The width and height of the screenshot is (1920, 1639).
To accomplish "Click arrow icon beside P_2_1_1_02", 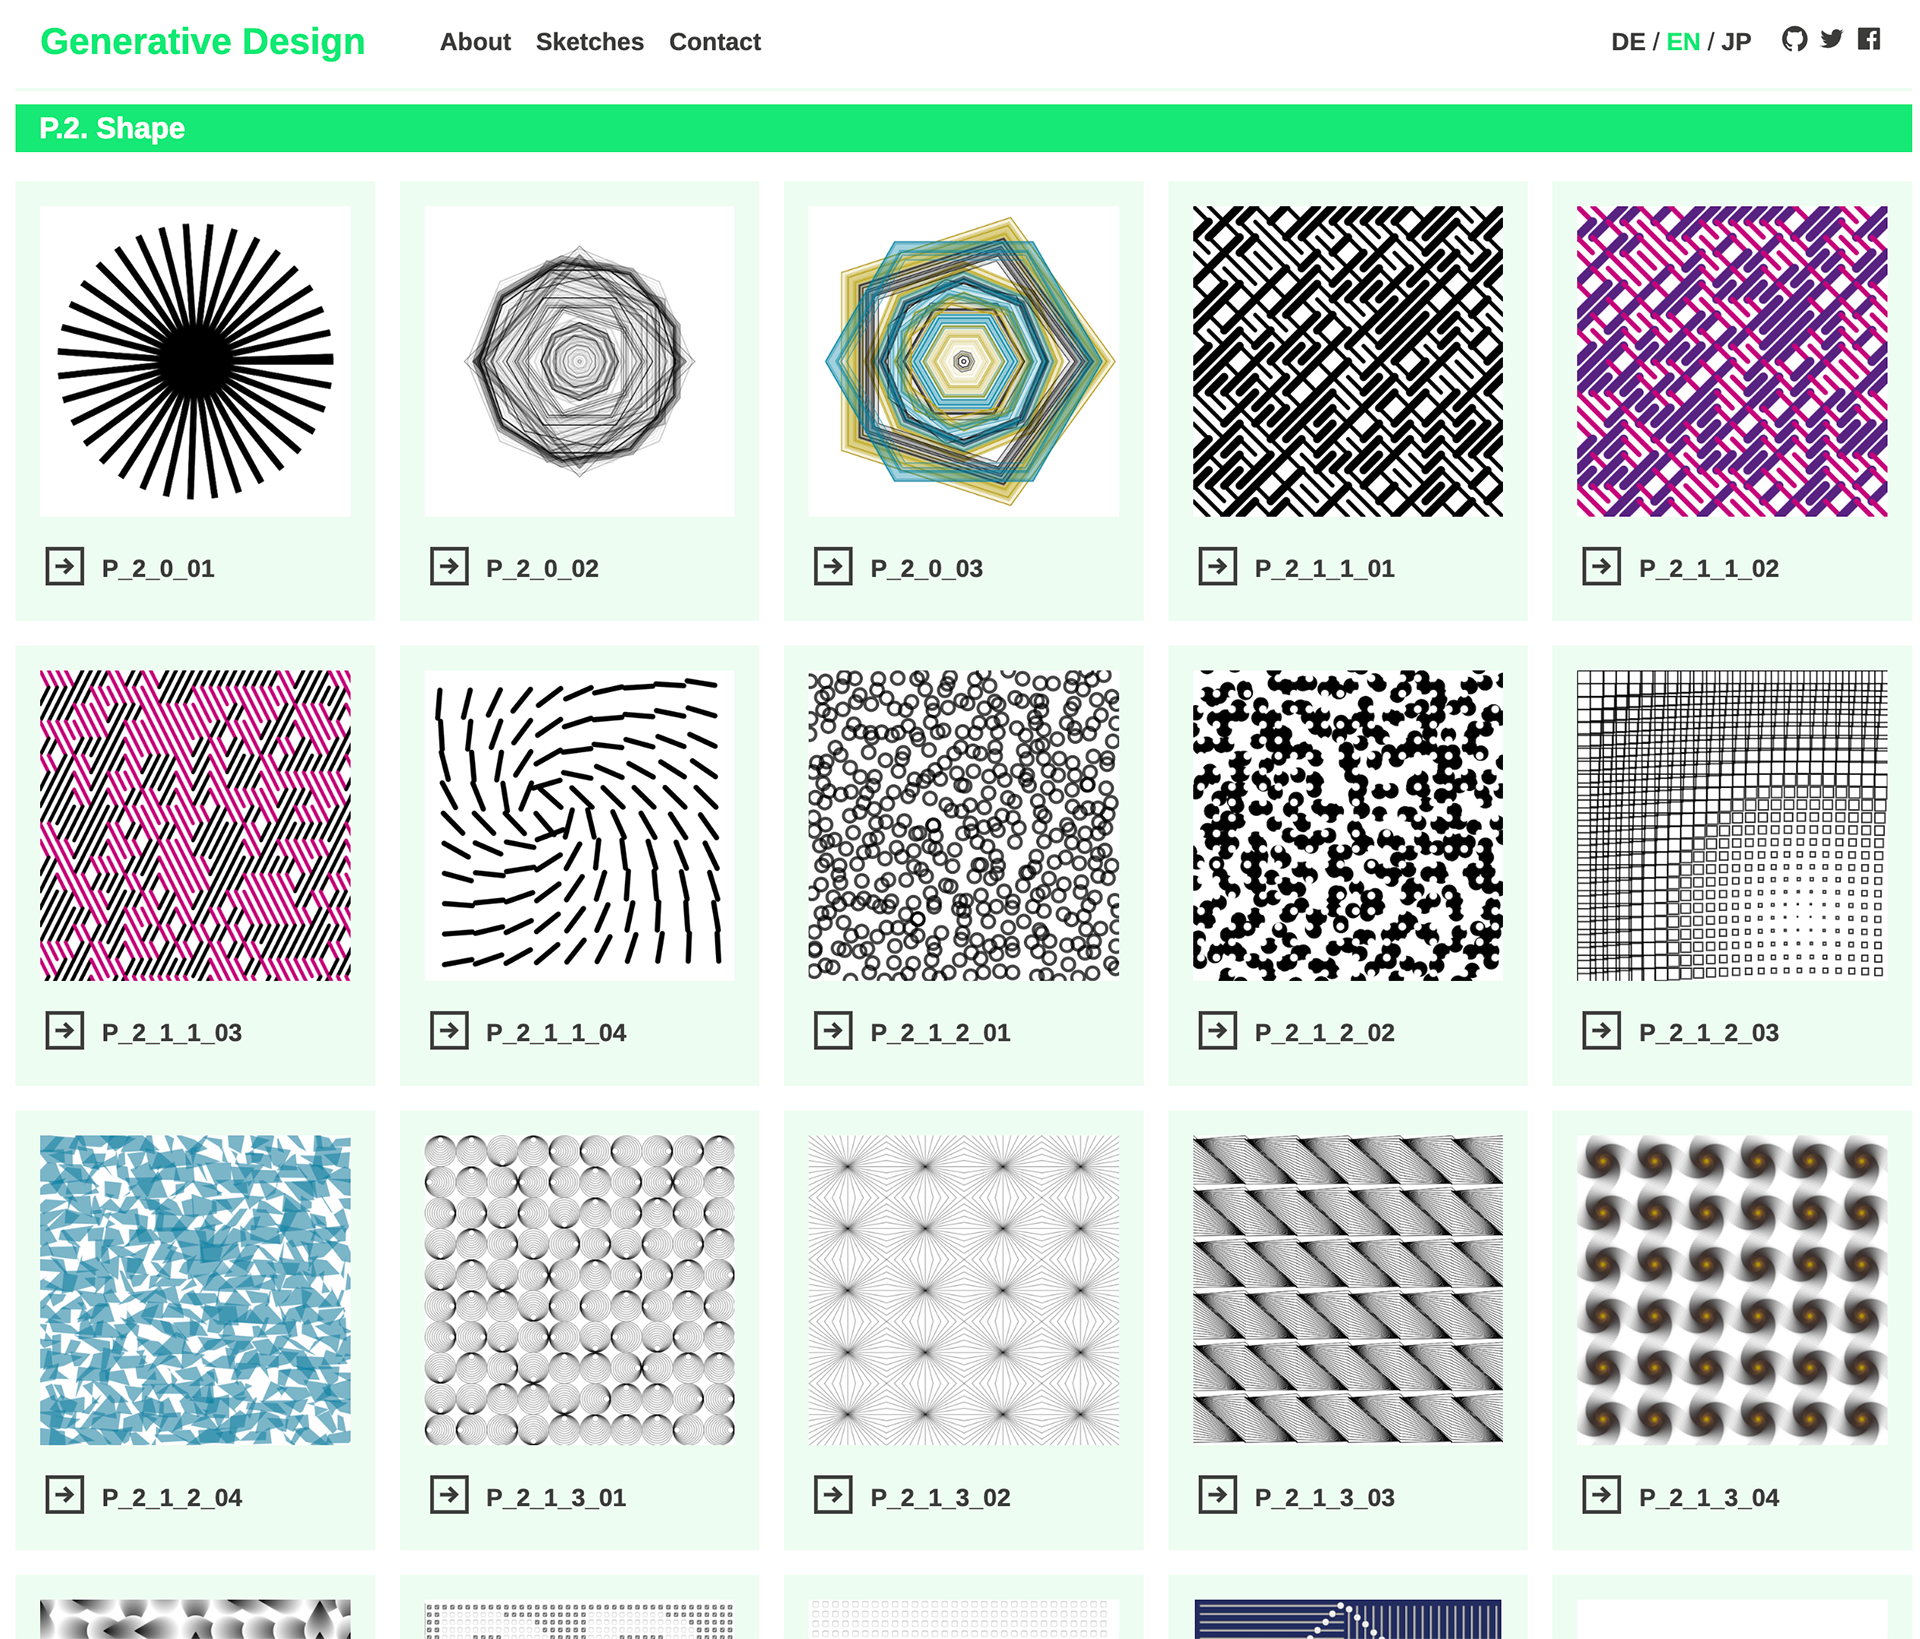I will tap(1601, 566).
